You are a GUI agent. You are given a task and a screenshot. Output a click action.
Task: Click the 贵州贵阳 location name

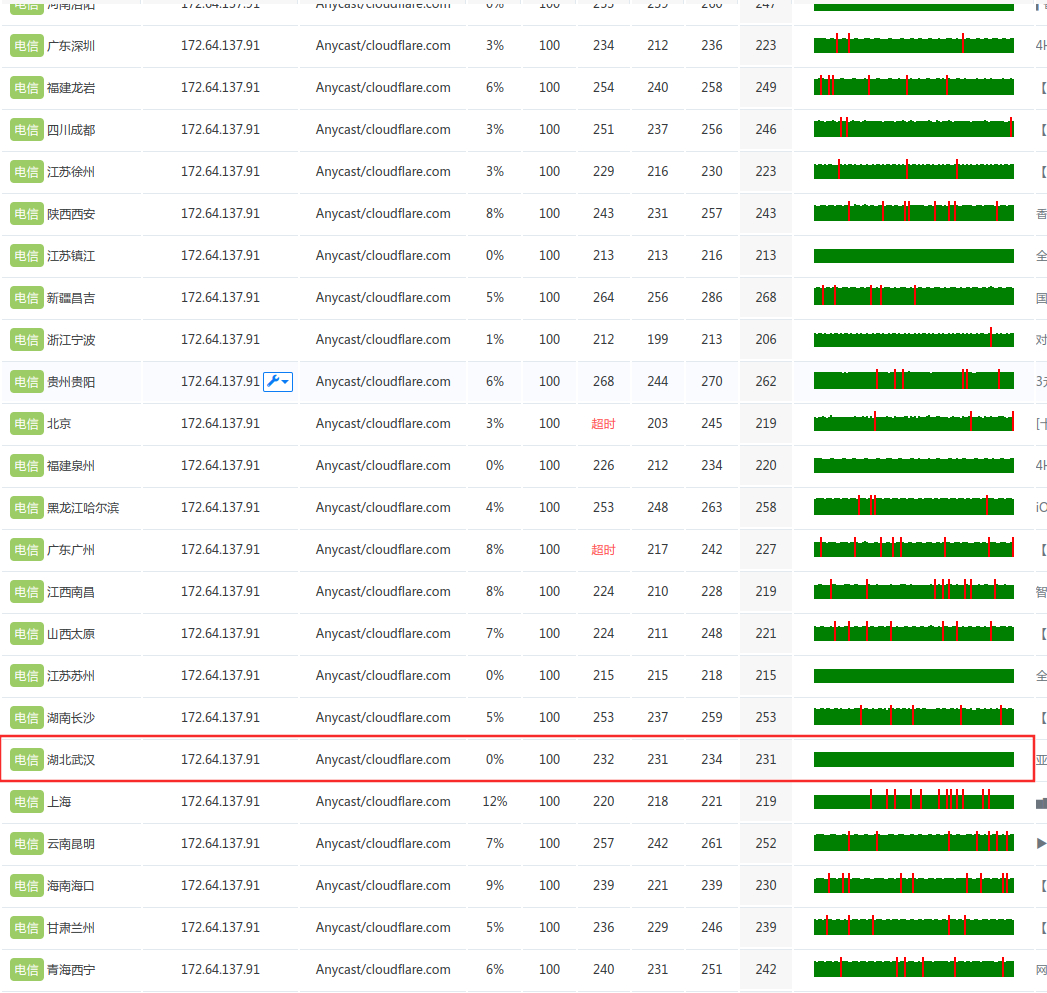(71, 382)
